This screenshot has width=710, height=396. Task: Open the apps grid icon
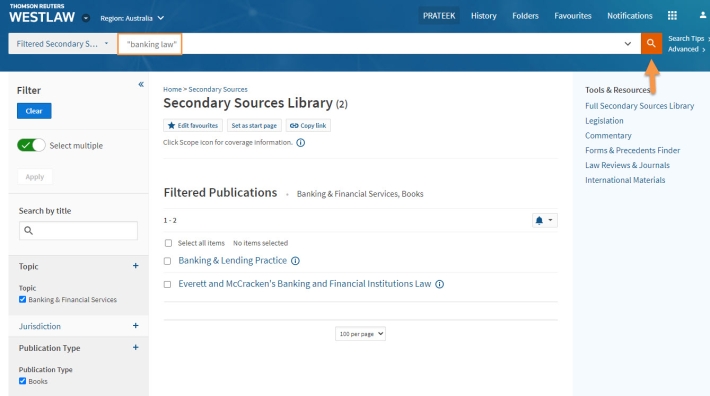(672, 16)
